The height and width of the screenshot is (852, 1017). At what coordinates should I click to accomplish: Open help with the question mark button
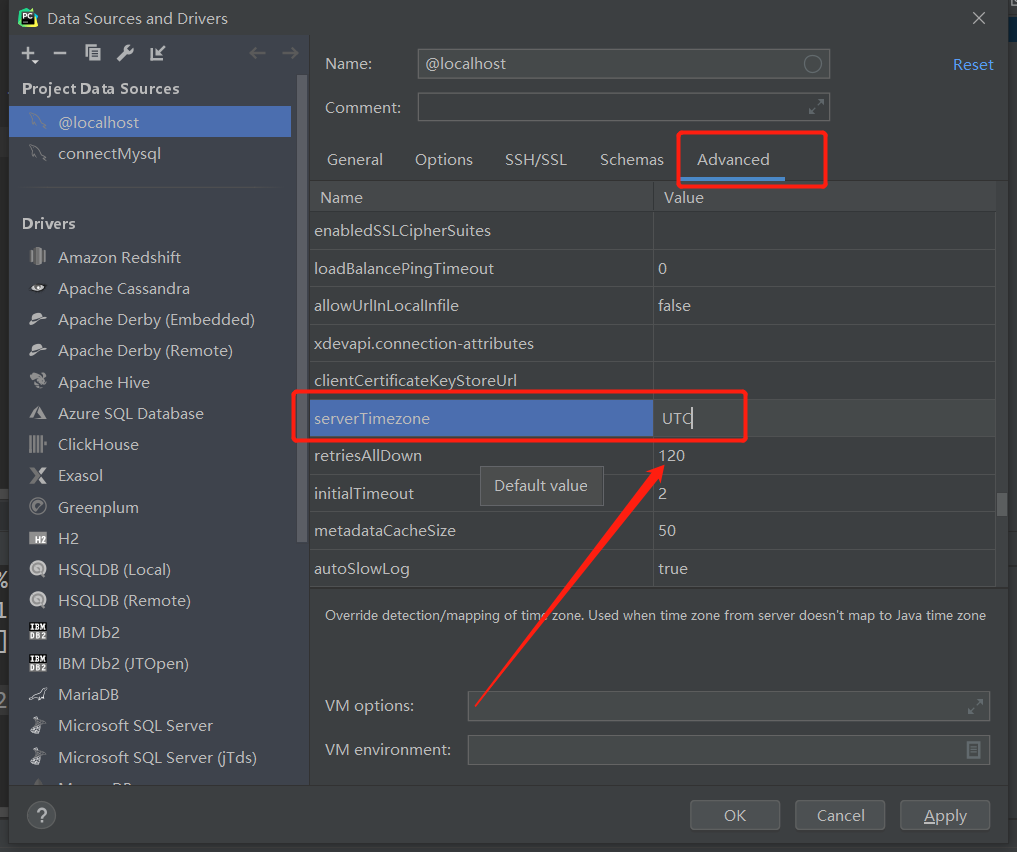[42, 815]
